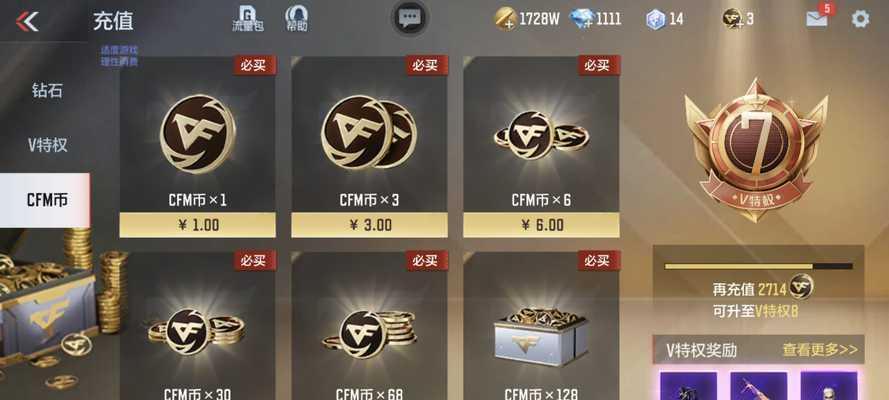Open the mailbox envelope icon
889x400 pixels.
click(817, 19)
